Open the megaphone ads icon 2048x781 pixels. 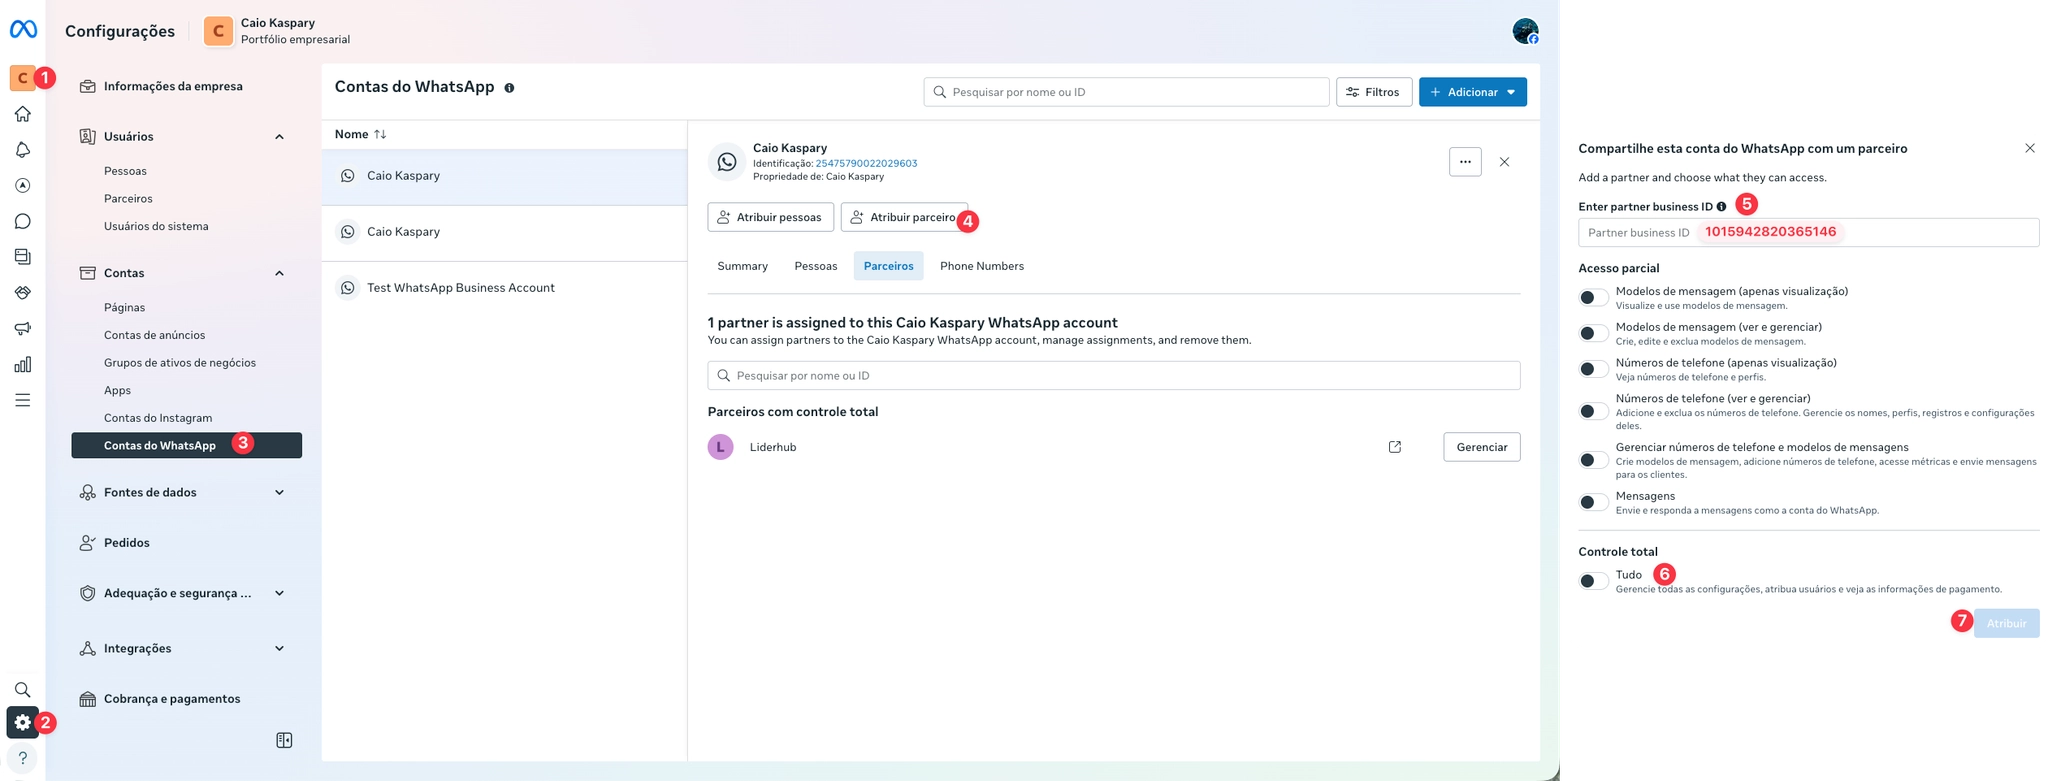(x=22, y=328)
